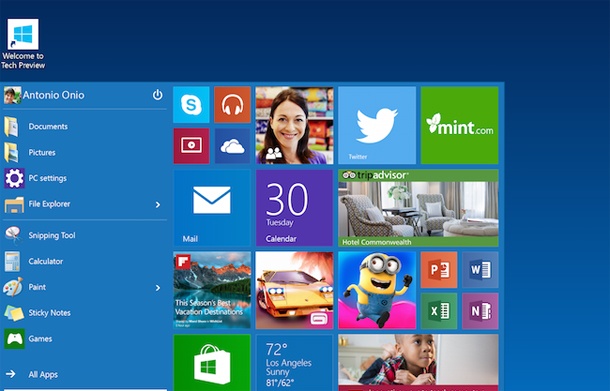Image resolution: width=610 pixels, height=391 pixels.
Task: Open the Welcome to Tech Preview desktop shortcut
Action: (x=23, y=44)
